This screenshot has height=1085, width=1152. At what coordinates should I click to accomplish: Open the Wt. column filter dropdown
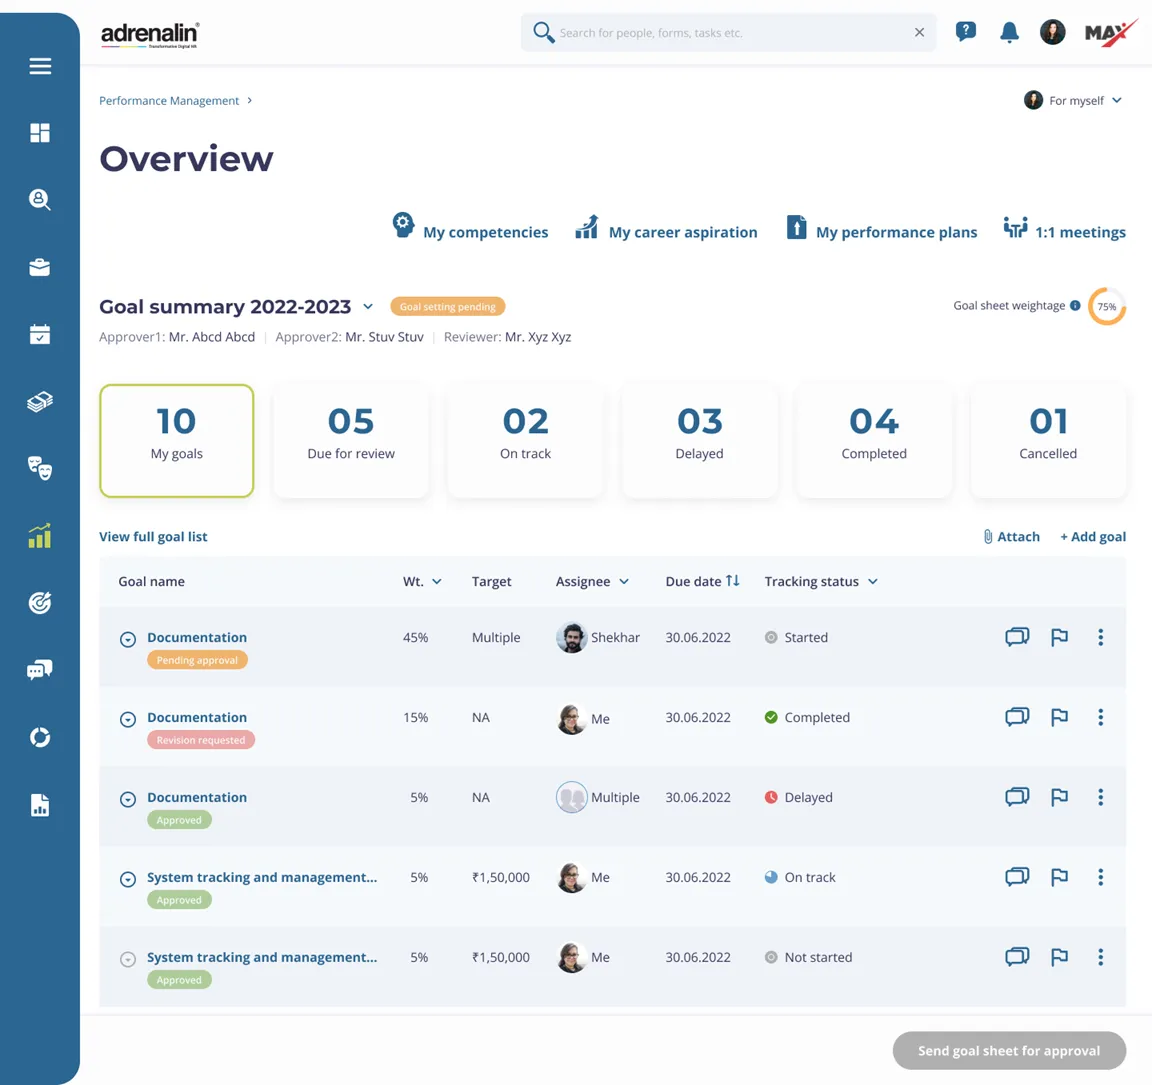point(436,581)
